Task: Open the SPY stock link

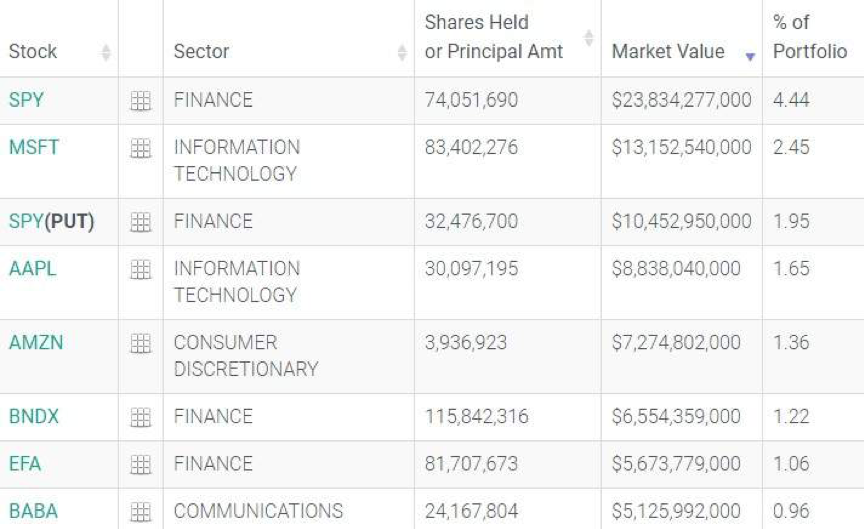Action: click(x=24, y=100)
